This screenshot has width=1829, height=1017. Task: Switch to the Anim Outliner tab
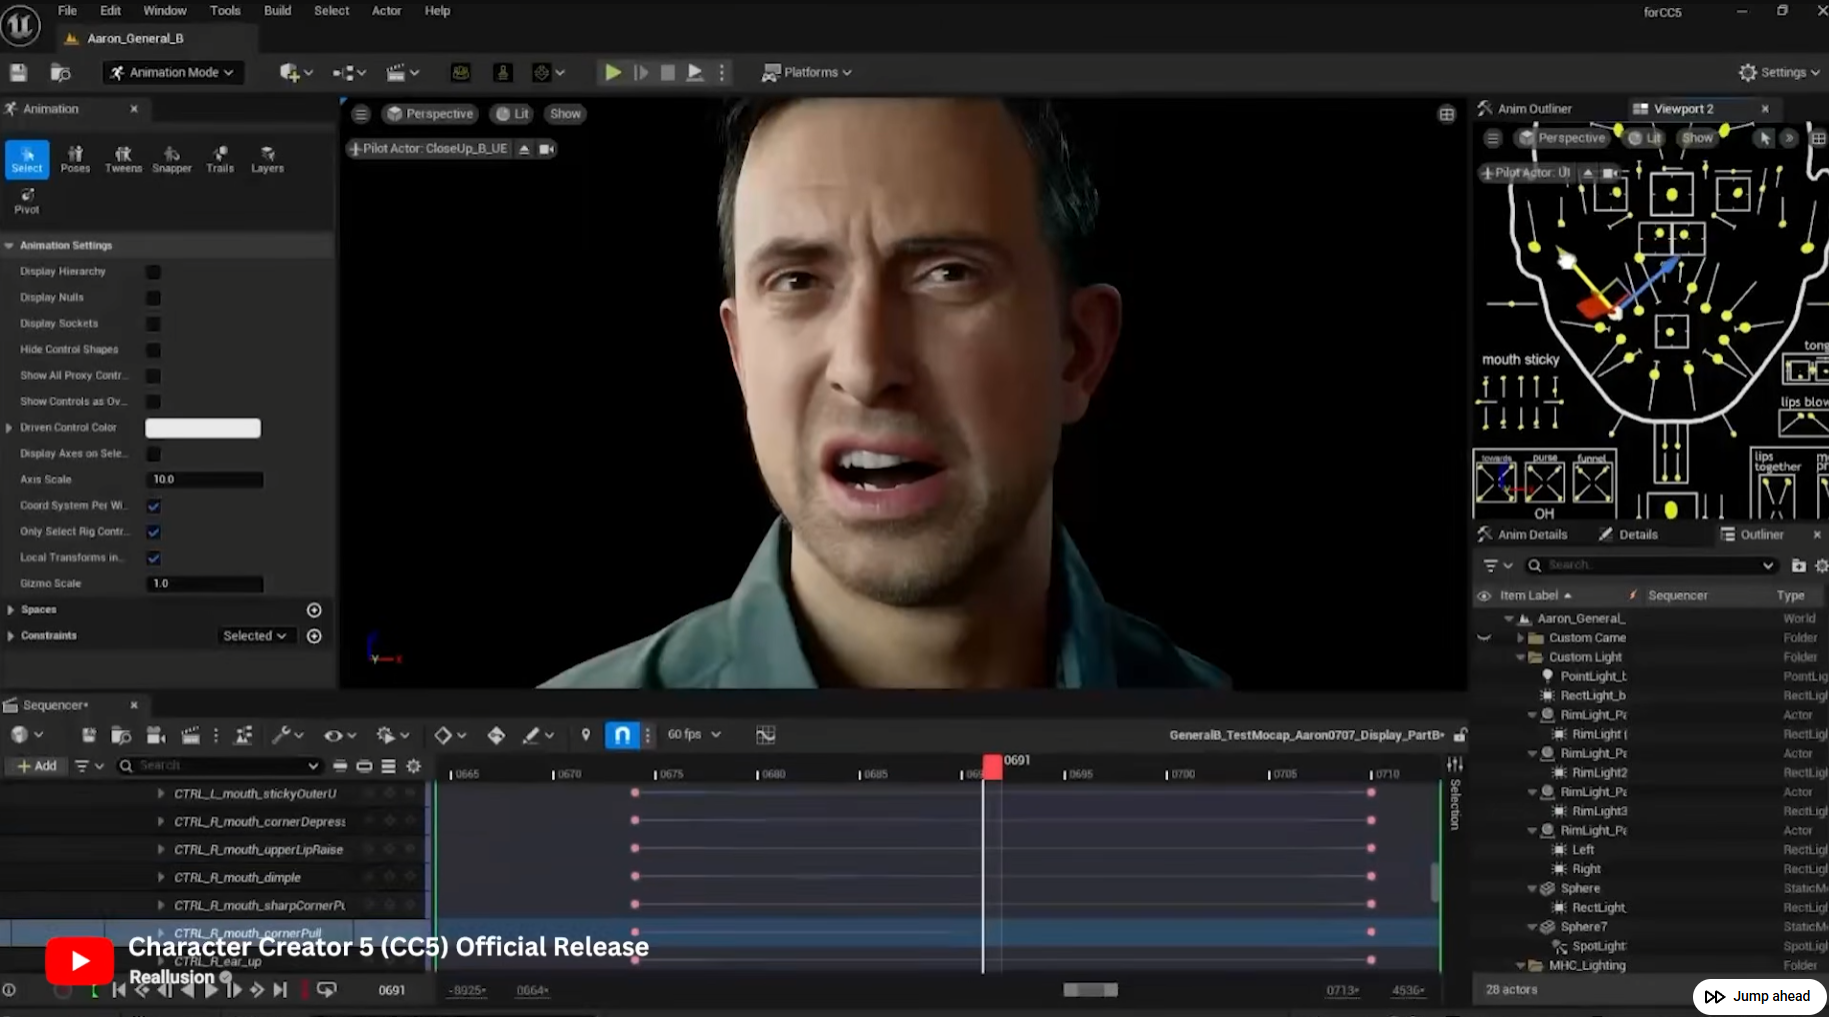click(1533, 109)
